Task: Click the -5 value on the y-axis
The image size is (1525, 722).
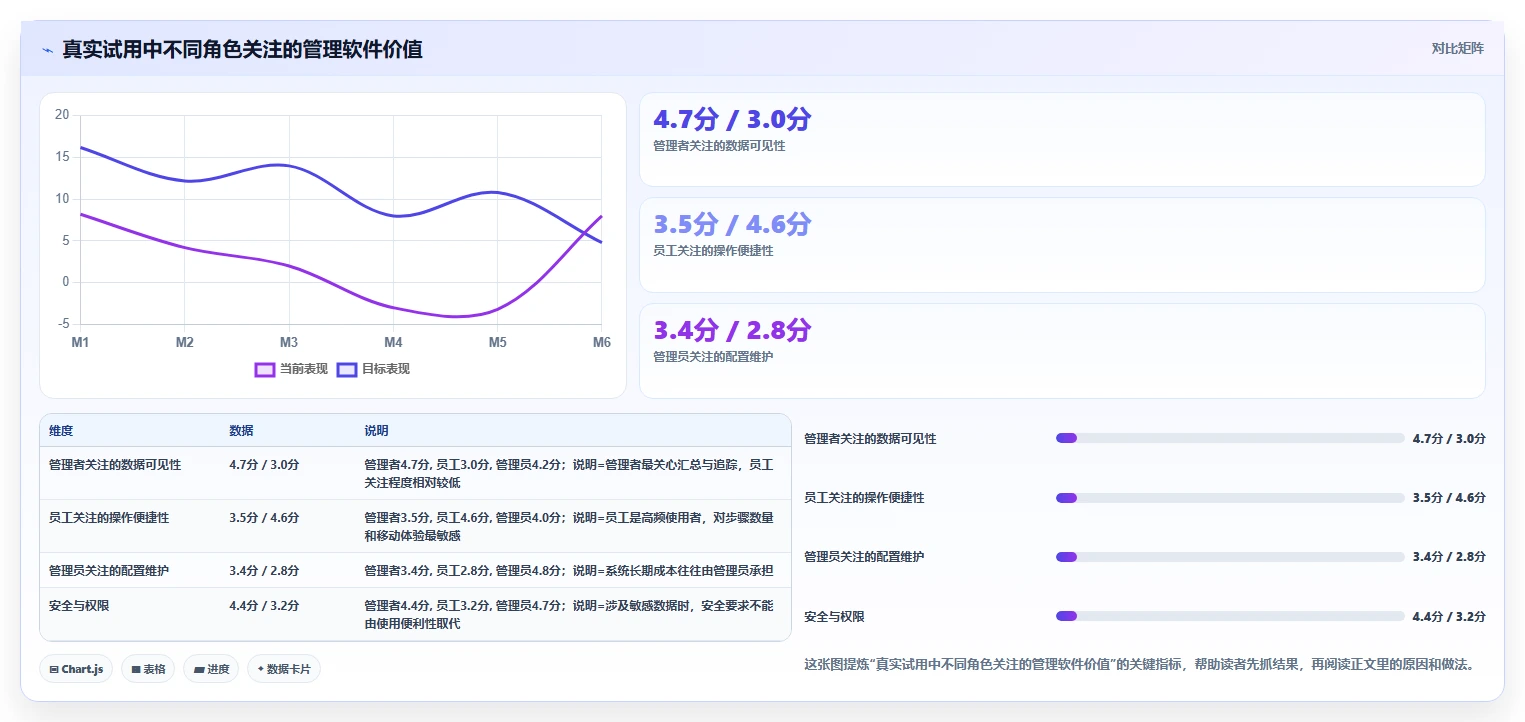Action: 64,324
